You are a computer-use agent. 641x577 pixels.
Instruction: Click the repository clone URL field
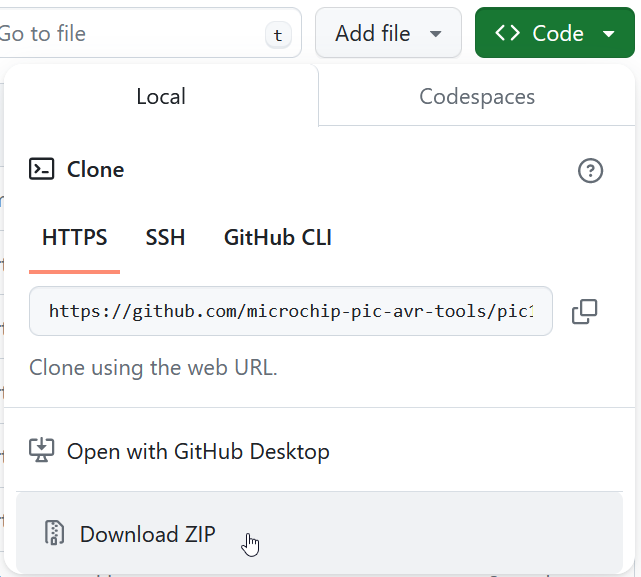point(290,311)
